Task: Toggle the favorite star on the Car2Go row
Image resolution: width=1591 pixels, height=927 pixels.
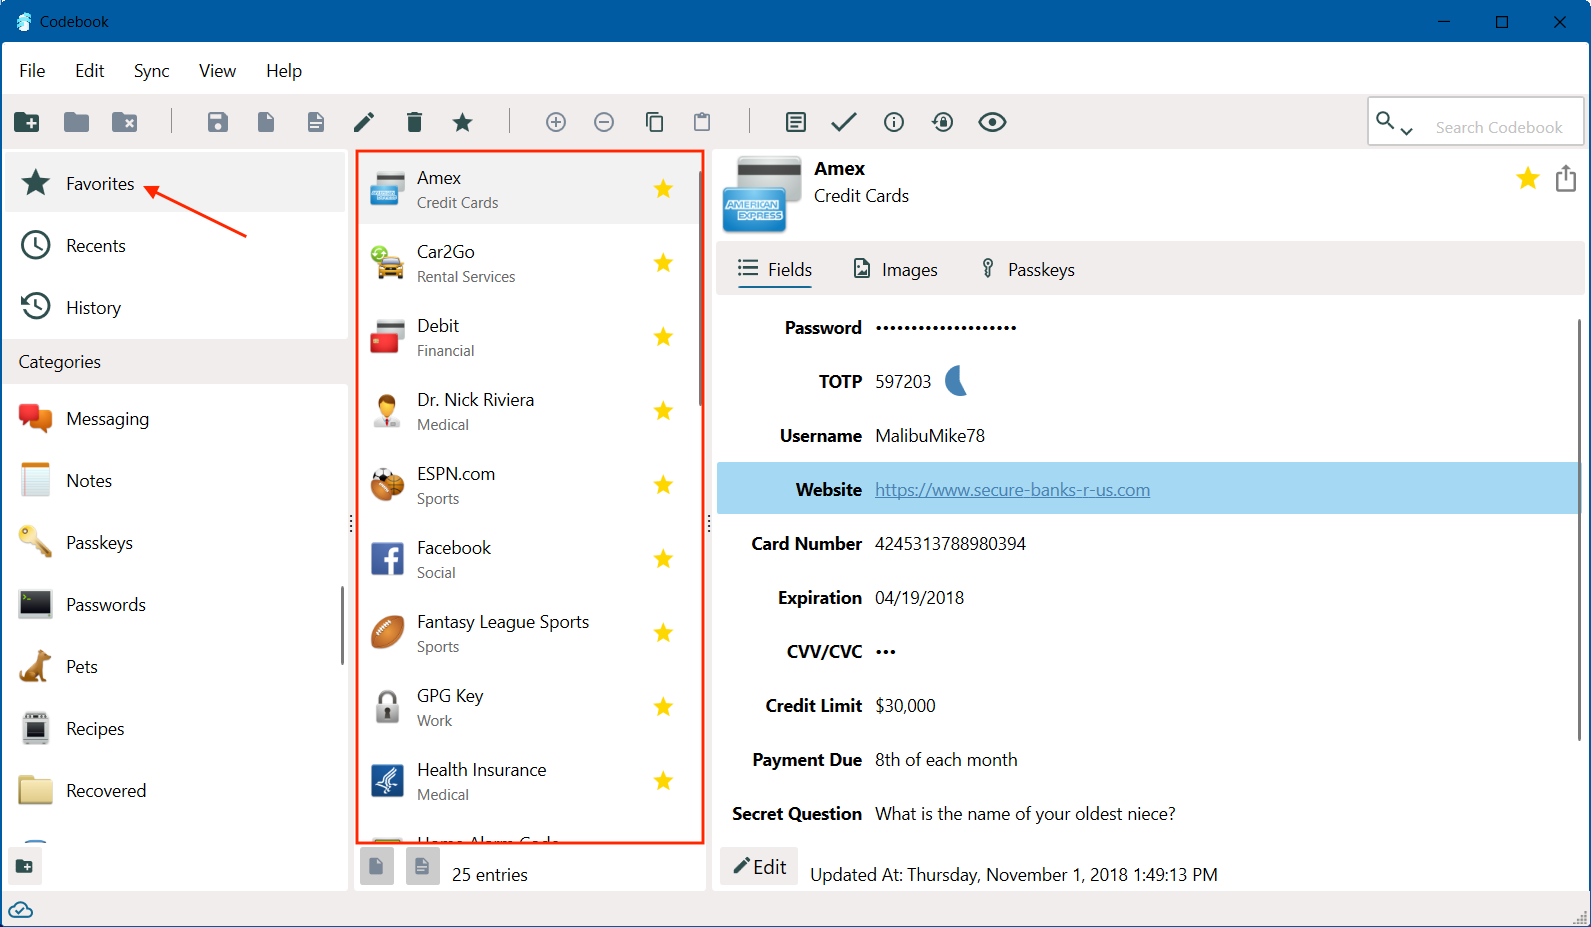Action: pos(663,263)
